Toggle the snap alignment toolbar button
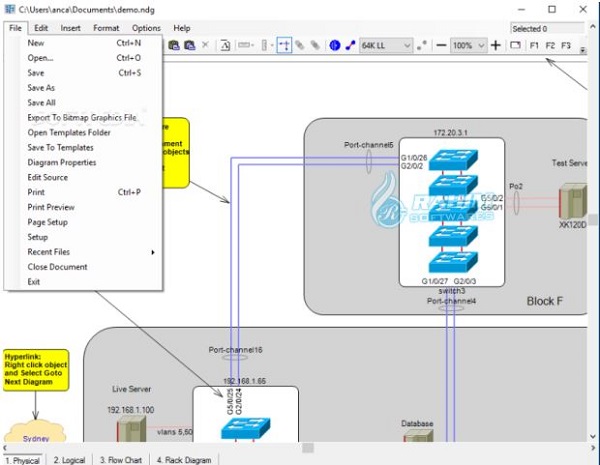600x465 pixels. click(x=284, y=46)
